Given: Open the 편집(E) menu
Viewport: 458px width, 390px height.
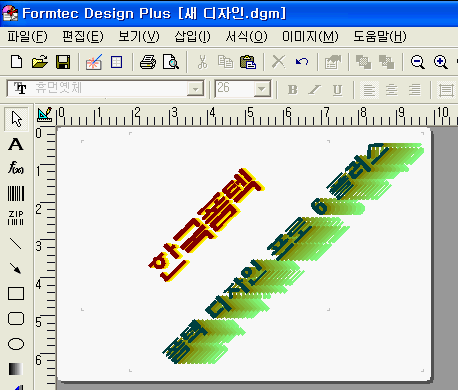Looking at the screenshot, I should 83,36.
